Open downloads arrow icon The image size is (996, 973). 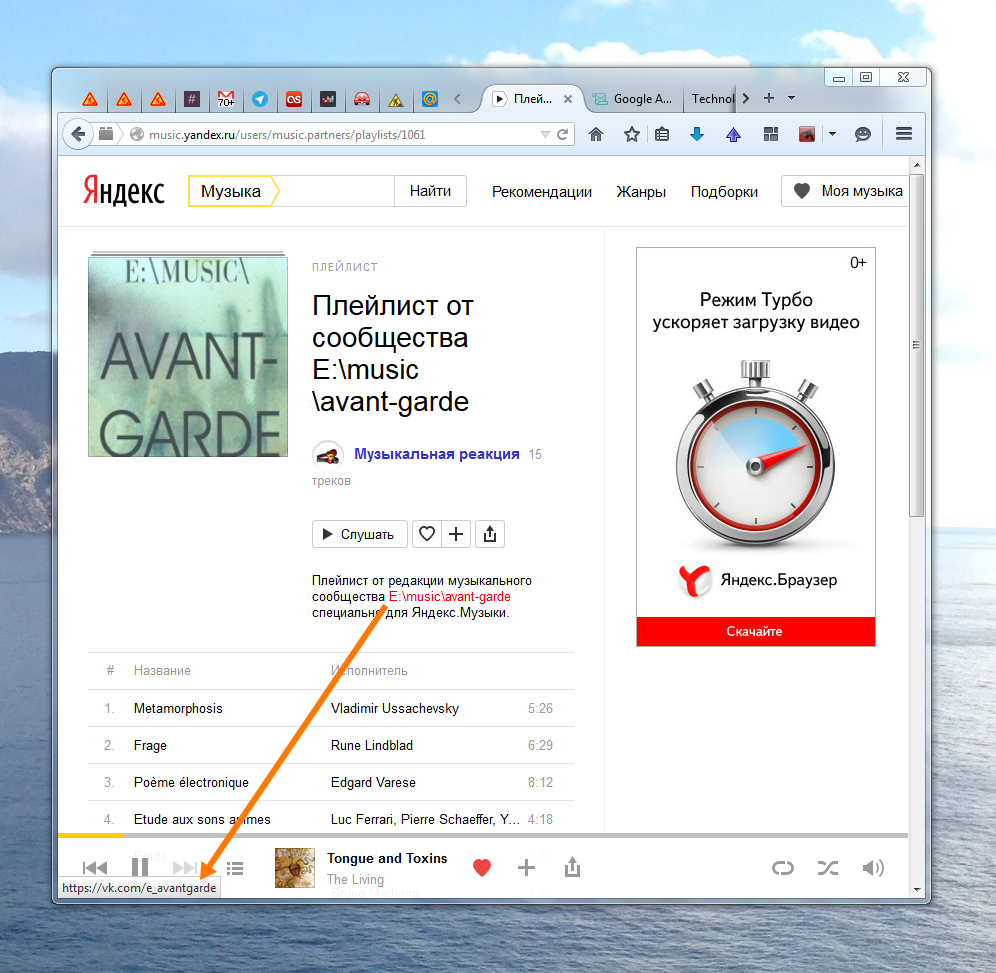coord(697,134)
